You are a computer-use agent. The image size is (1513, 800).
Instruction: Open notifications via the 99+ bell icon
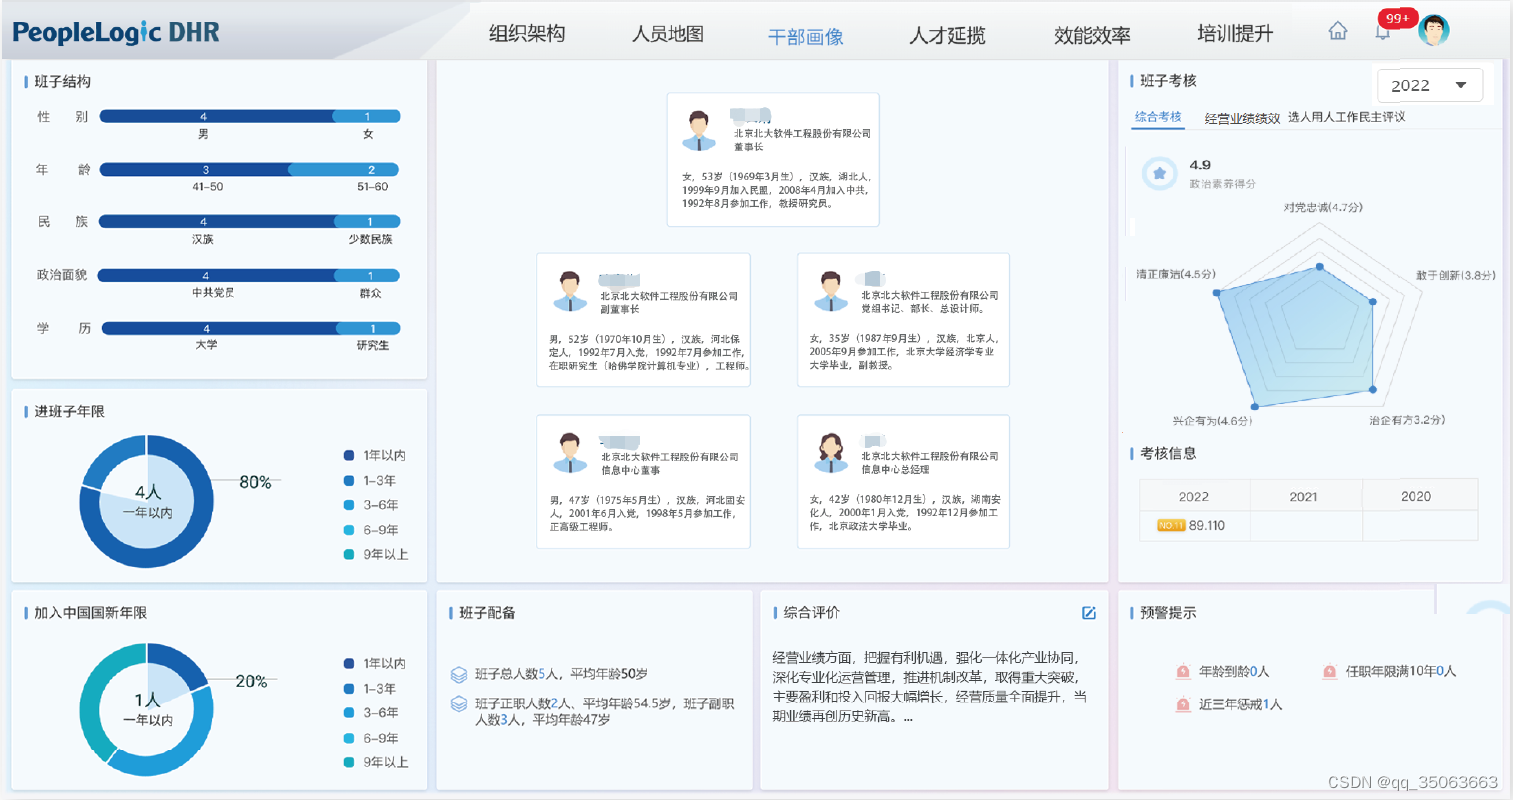(1383, 33)
